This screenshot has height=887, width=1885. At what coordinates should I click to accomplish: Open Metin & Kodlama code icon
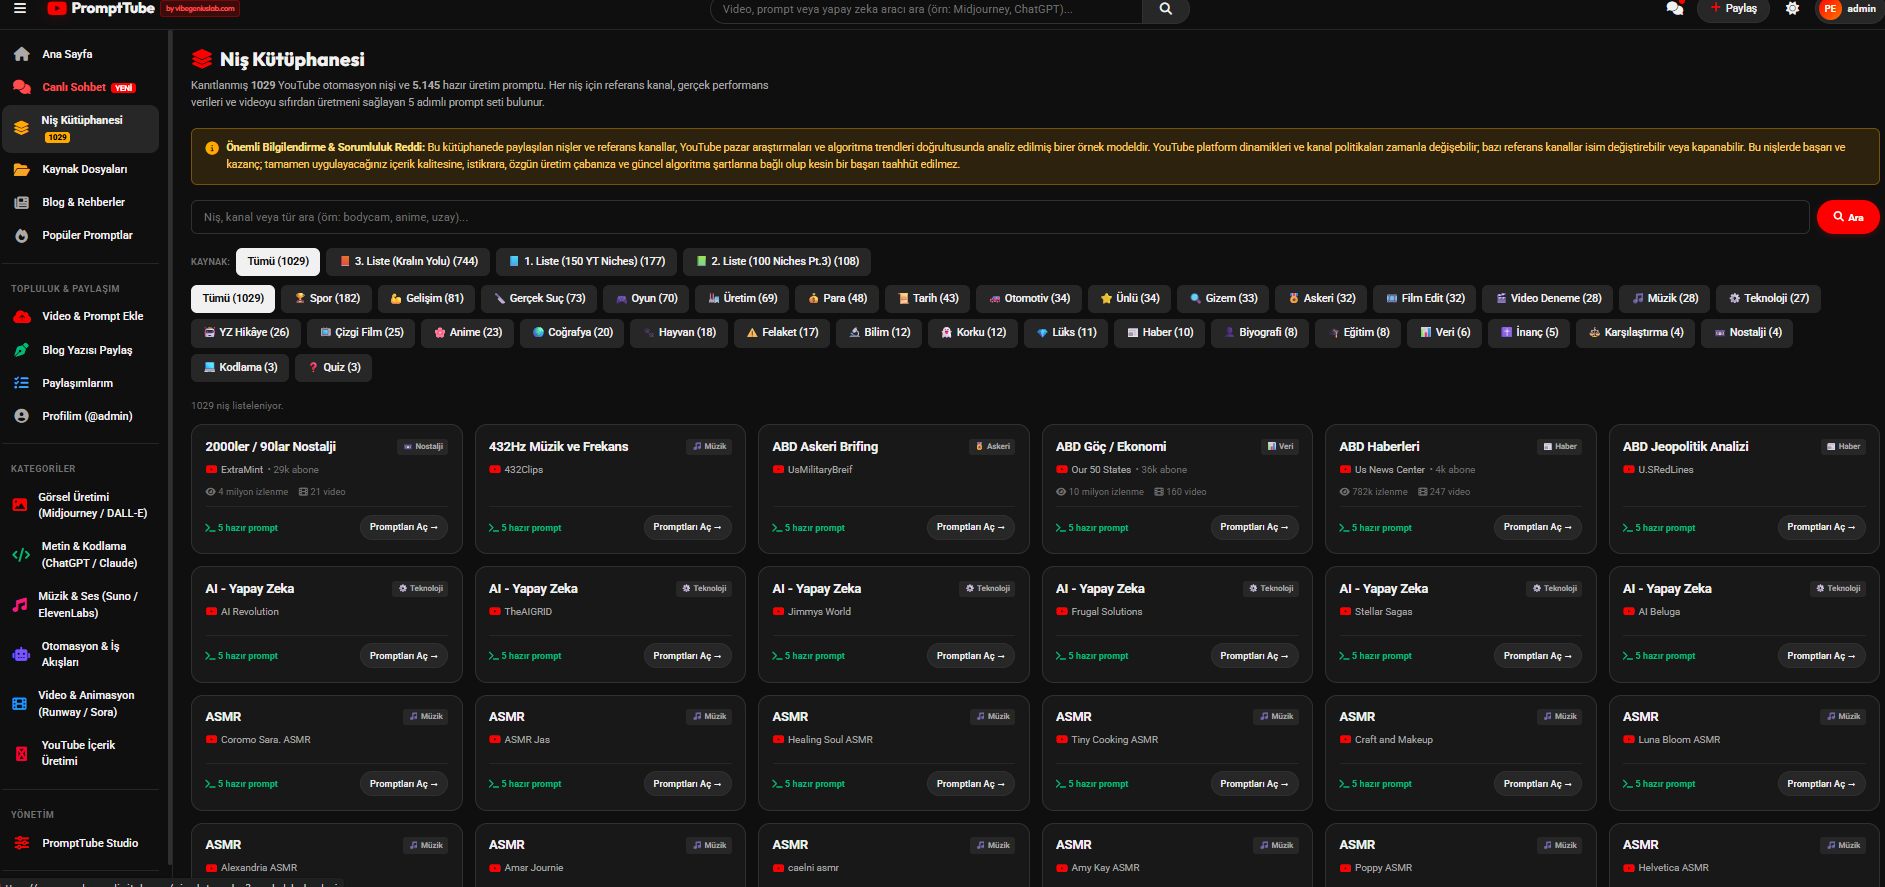pyautogui.click(x=21, y=555)
